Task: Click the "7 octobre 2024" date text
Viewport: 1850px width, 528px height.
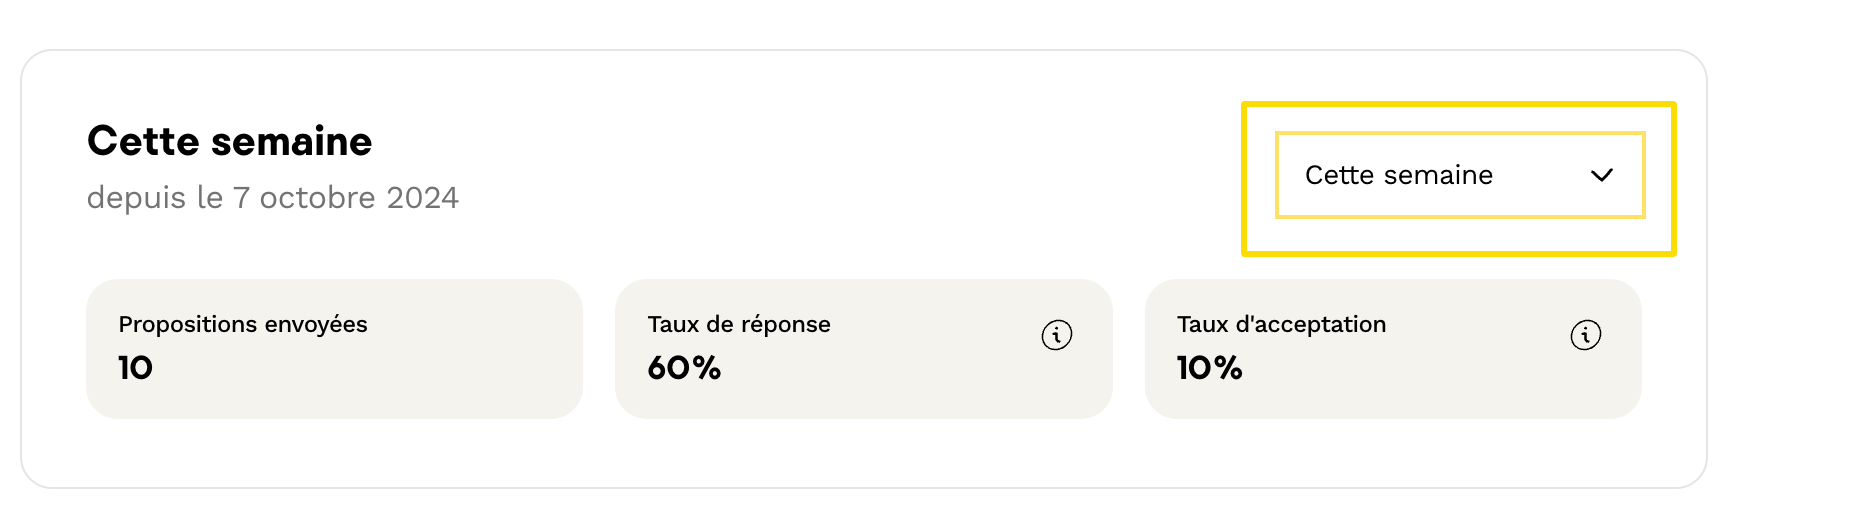Action: click(345, 198)
